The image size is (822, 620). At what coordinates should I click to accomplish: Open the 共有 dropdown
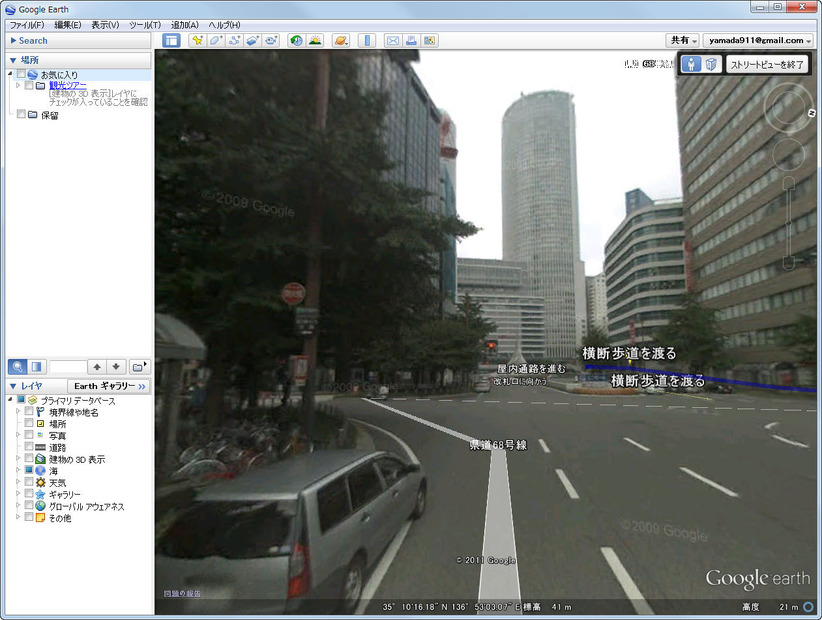683,40
